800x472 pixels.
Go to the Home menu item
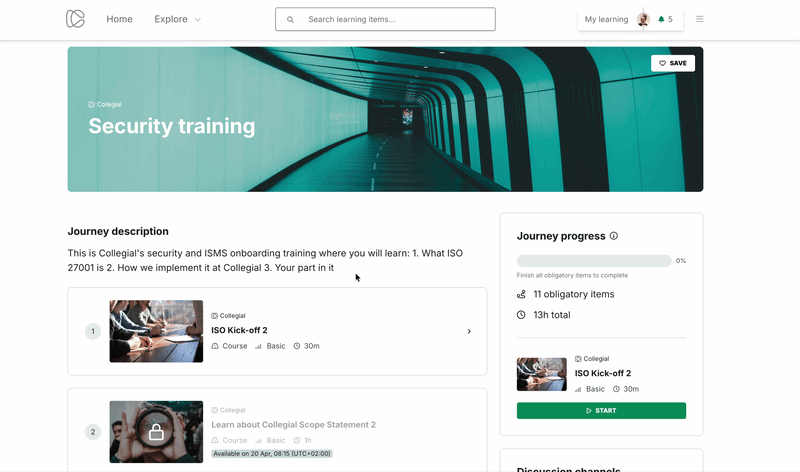[x=119, y=19]
